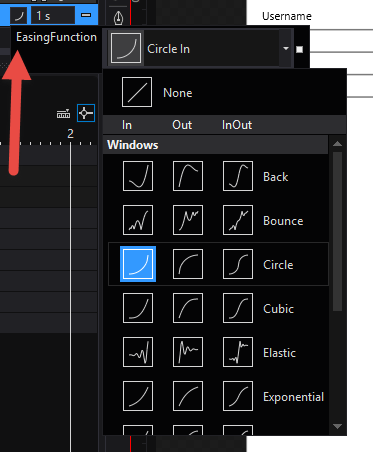Image resolution: width=373 pixels, height=452 pixels.
Task: Choose the Back Out easing curve
Action: tap(188, 176)
